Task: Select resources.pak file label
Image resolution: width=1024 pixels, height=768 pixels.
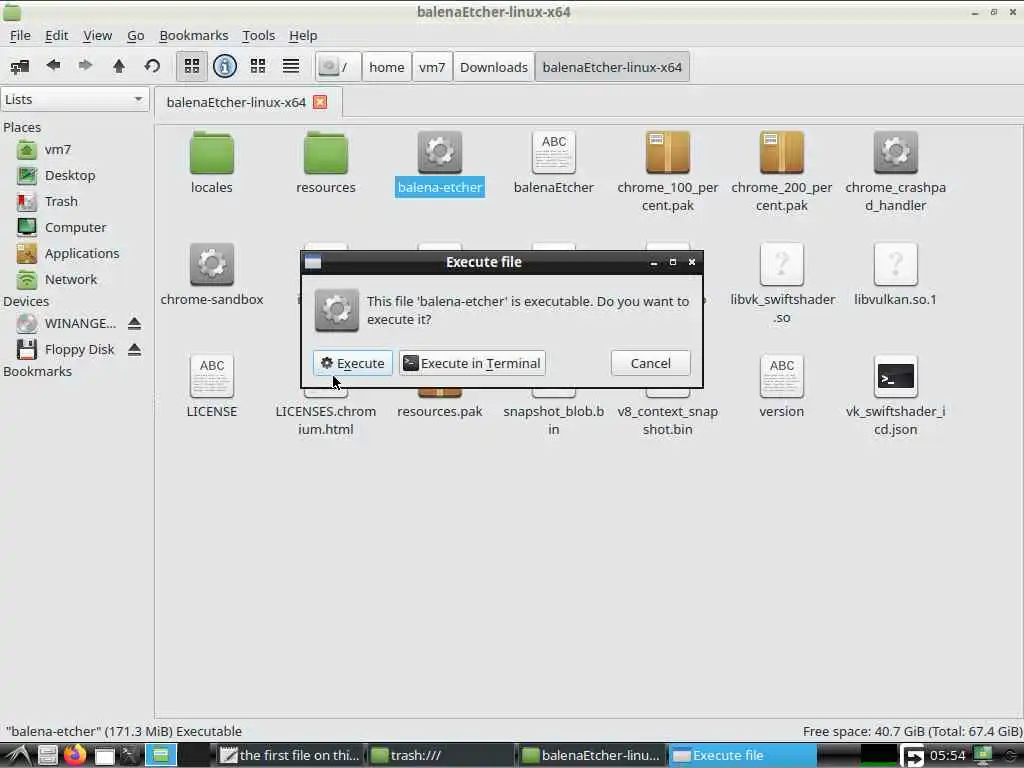Action: 440,411
